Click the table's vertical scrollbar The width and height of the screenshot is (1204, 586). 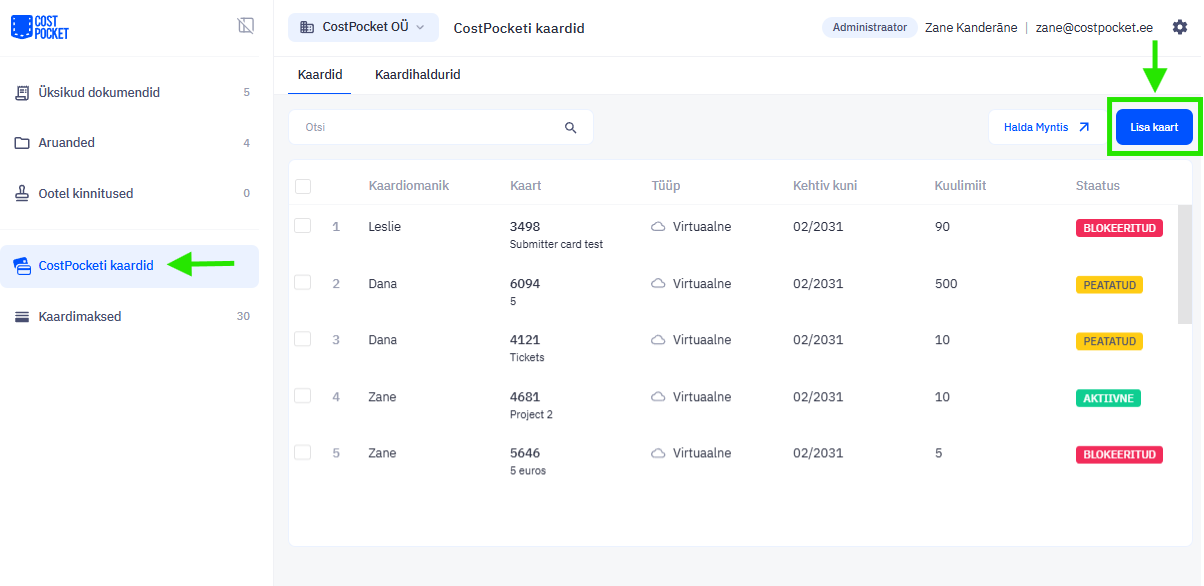click(x=1185, y=265)
